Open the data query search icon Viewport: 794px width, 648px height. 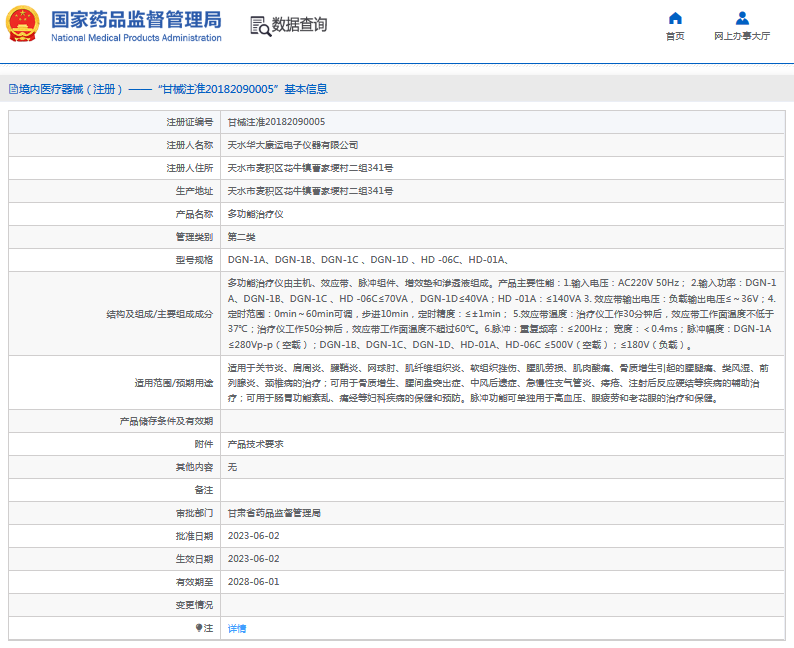click(260, 26)
